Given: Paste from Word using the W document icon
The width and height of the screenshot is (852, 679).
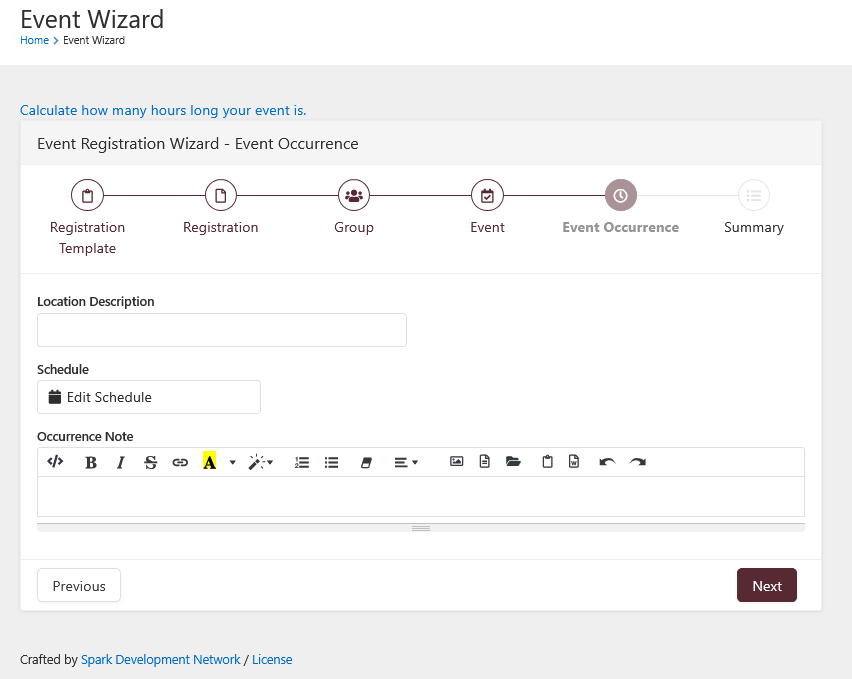Looking at the screenshot, I should 574,462.
